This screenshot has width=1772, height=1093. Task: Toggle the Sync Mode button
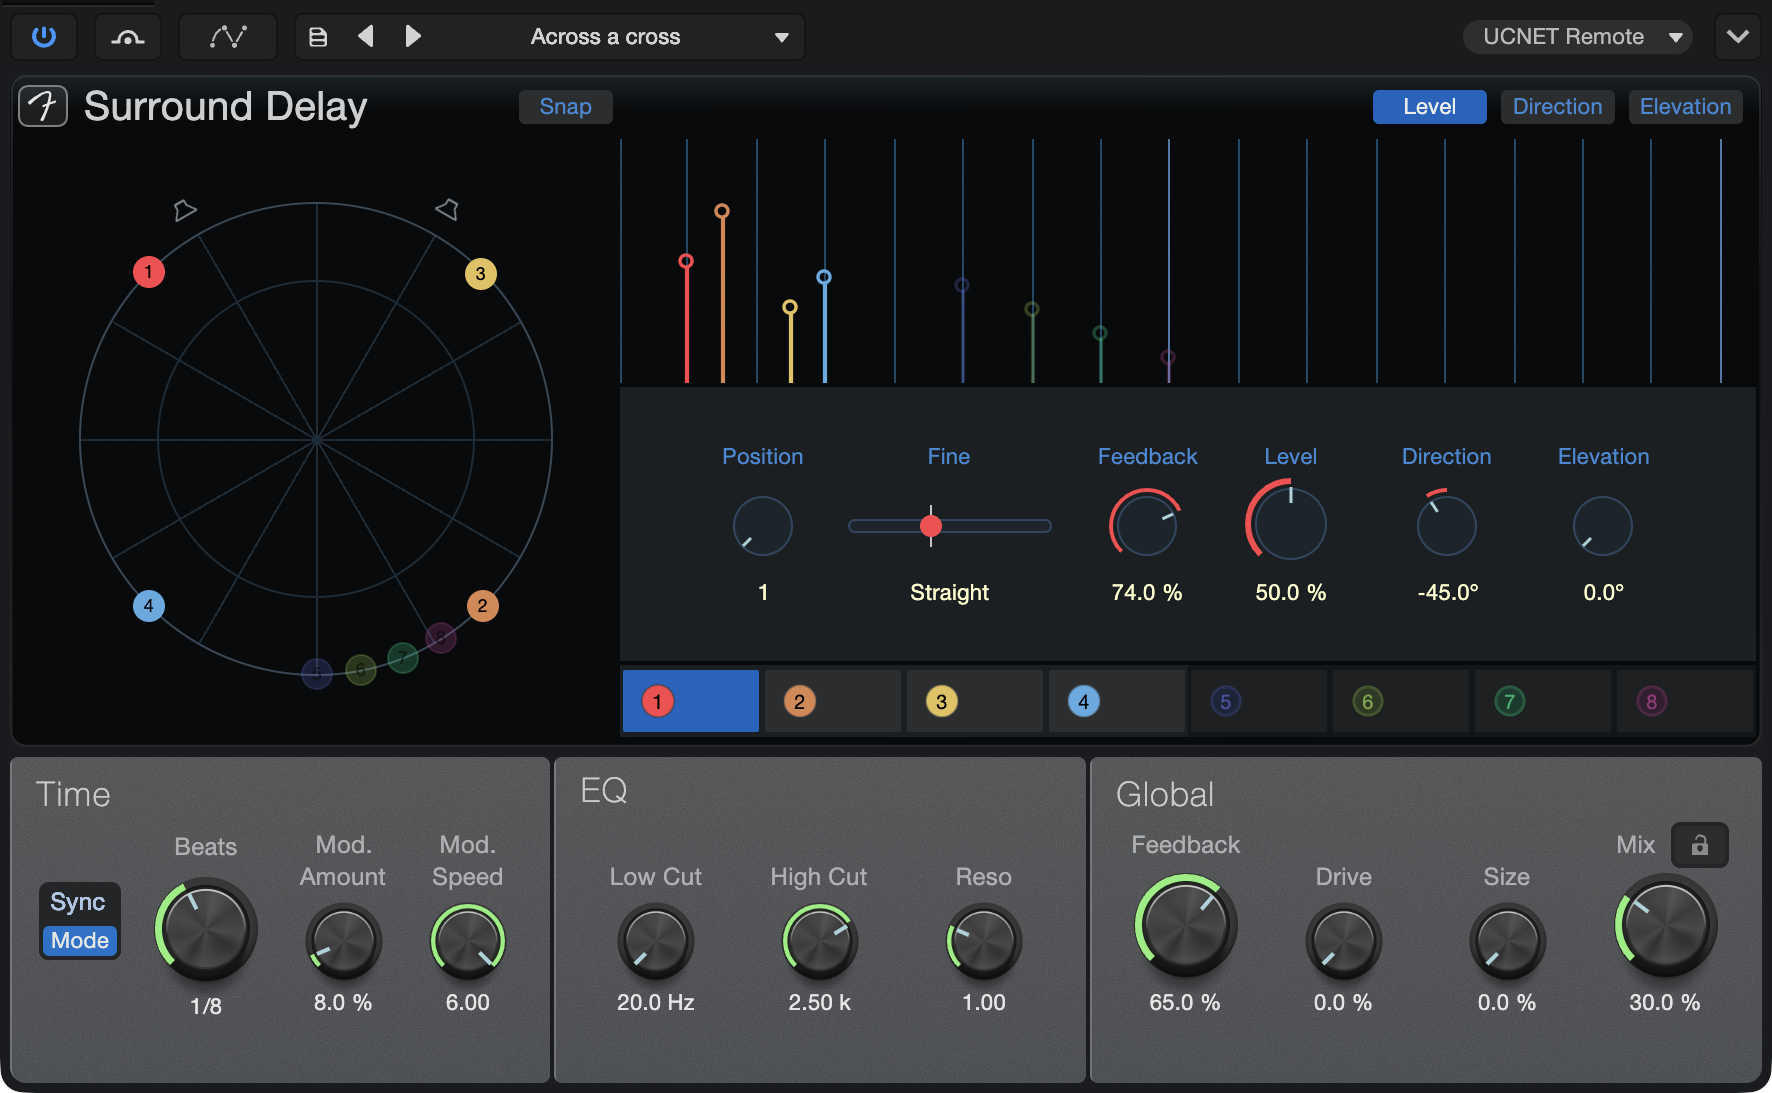coord(80,921)
